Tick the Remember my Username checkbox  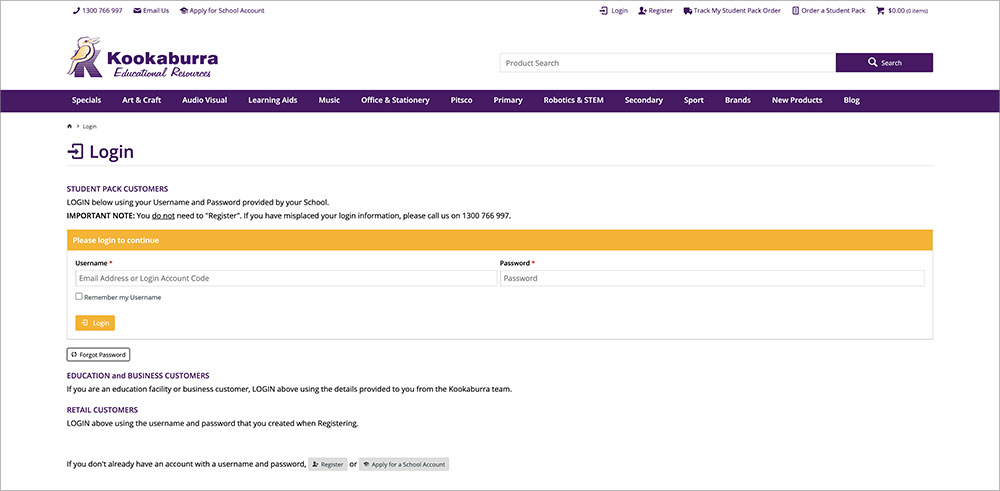click(x=79, y=297)
